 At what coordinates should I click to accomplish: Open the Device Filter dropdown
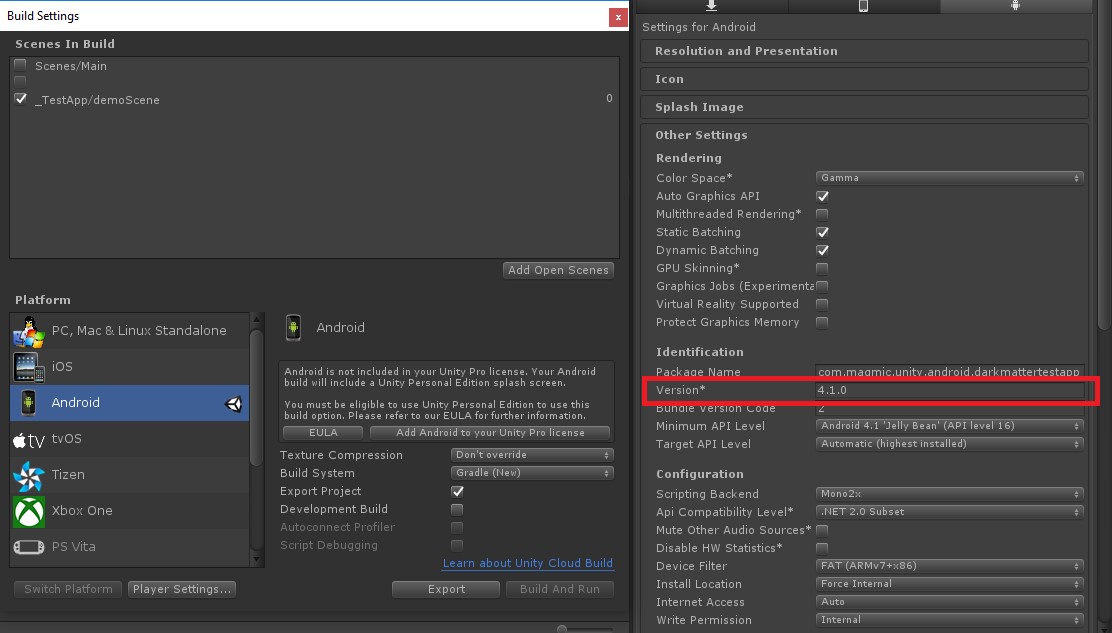pyautogui.click(x=950, y=566)
